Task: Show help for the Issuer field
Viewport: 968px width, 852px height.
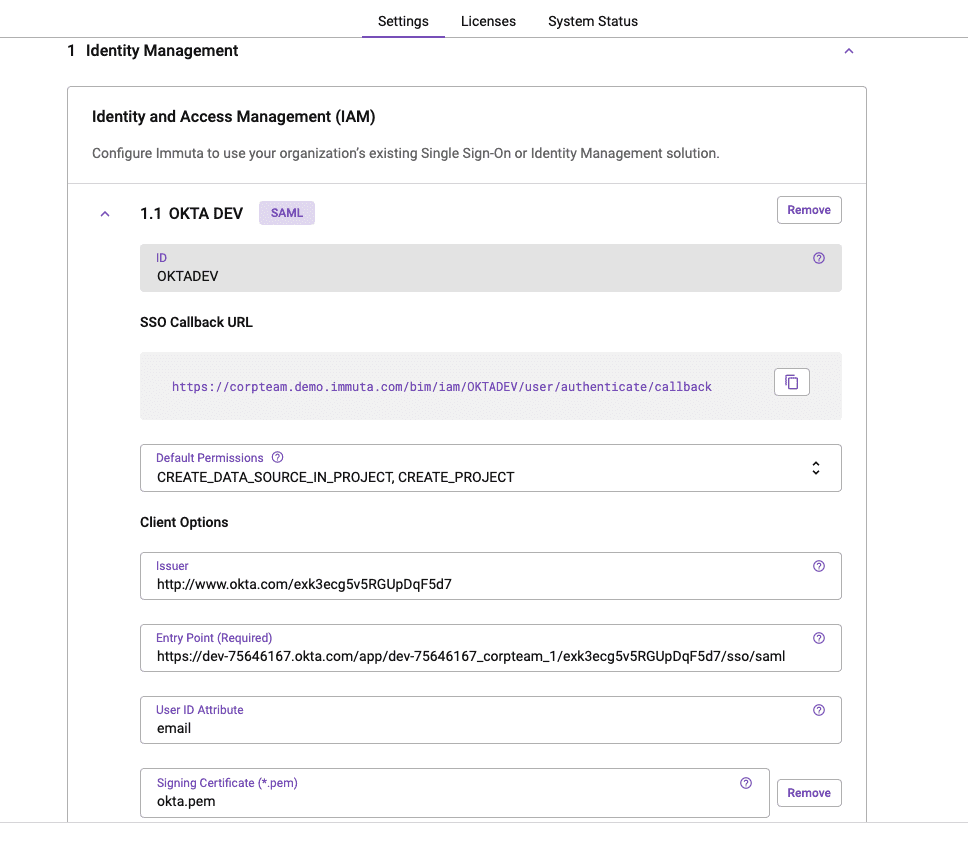Action: 819,566
